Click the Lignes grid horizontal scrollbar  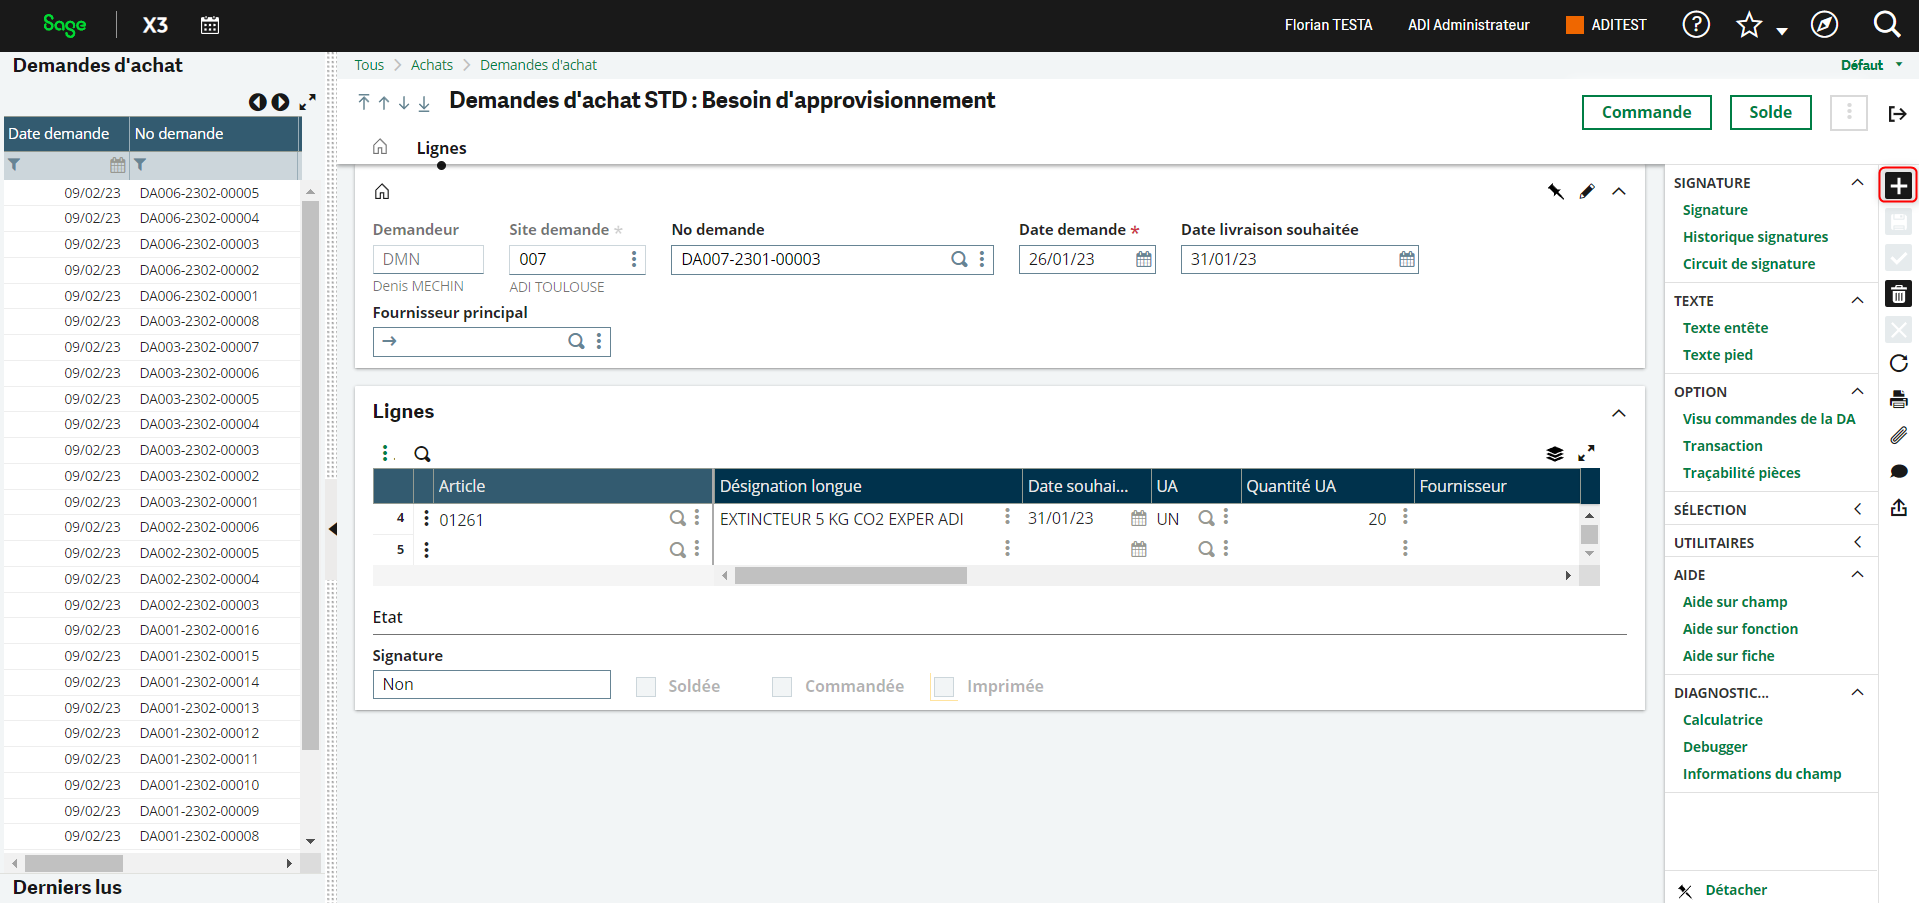(850, 576)
